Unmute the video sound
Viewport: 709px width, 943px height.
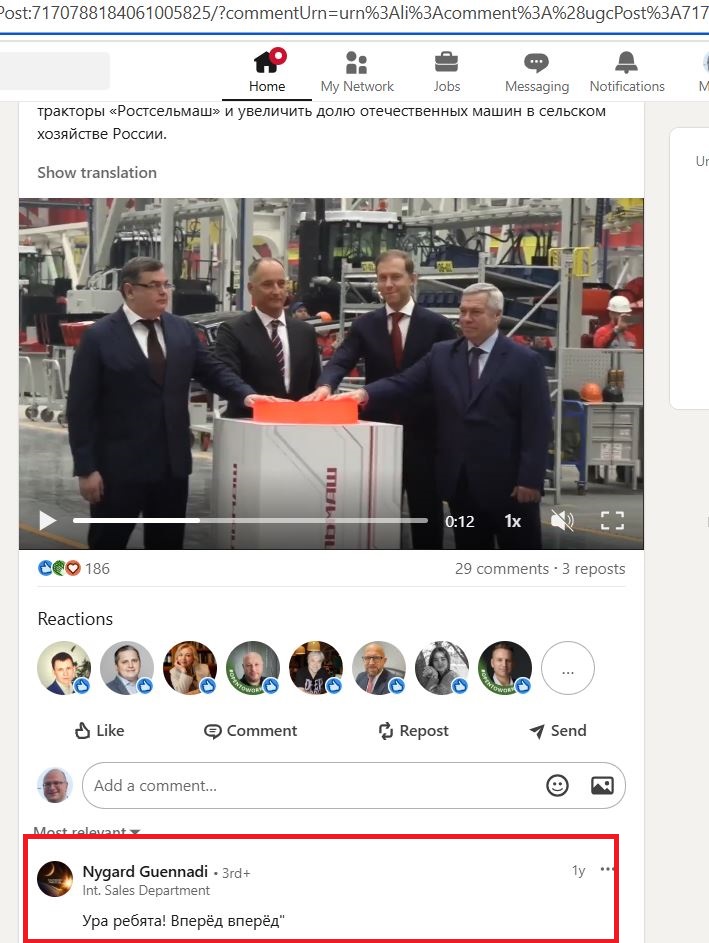click(562, 520)
